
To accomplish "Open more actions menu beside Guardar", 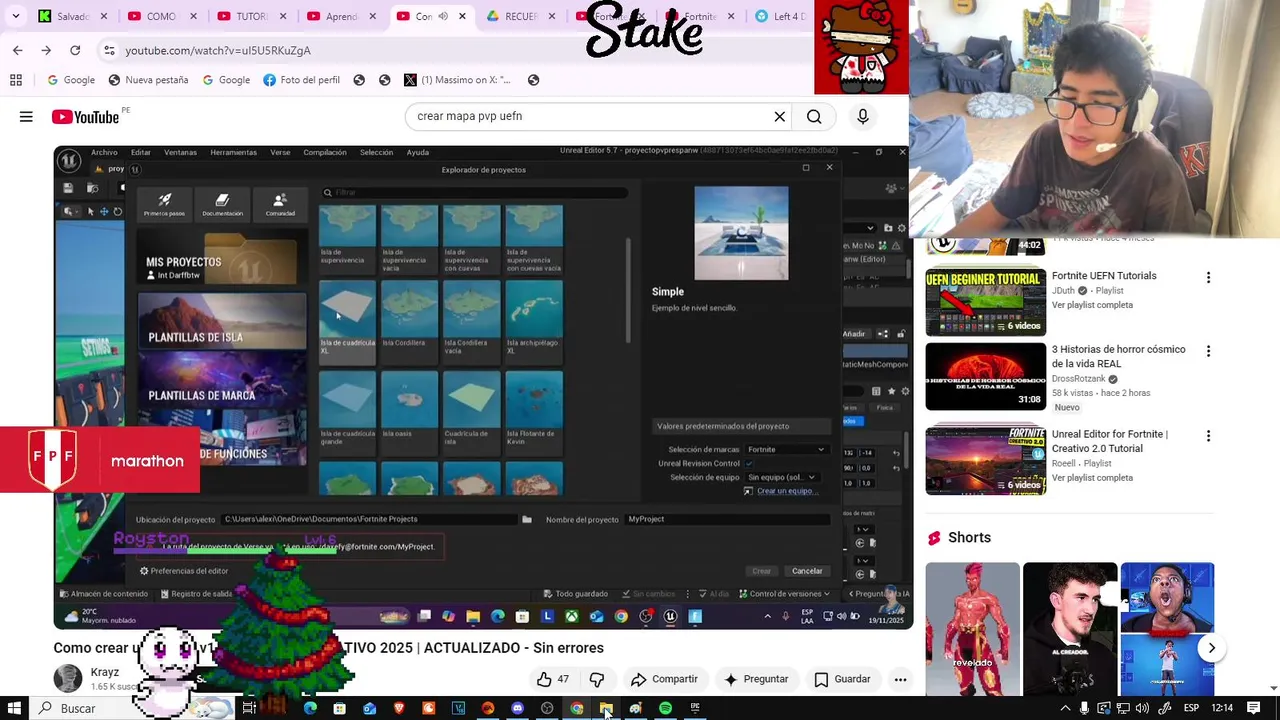I will (x=900, y=679).
